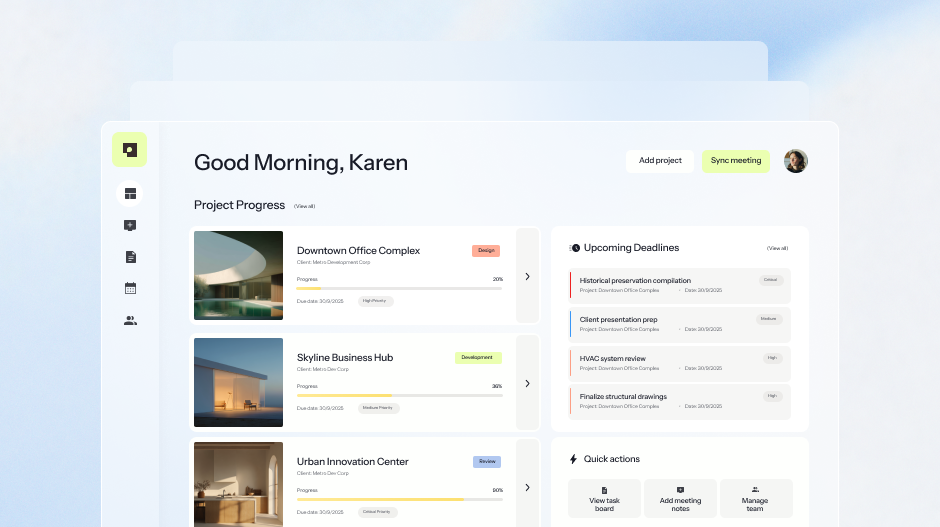Click Karen's profile avatar

point(796,161)
